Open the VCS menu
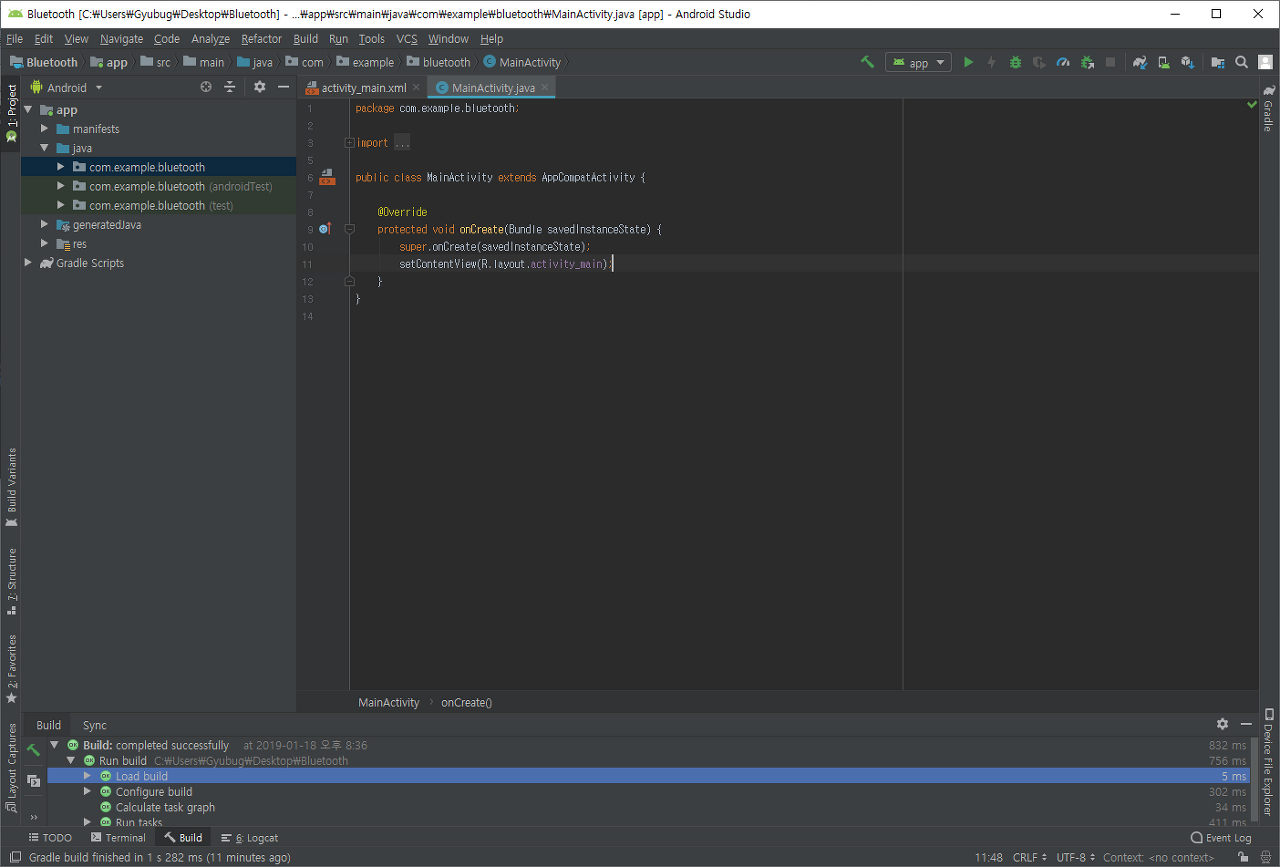The width and height of the screenshot is (1280, 867). tap(406, 39)
